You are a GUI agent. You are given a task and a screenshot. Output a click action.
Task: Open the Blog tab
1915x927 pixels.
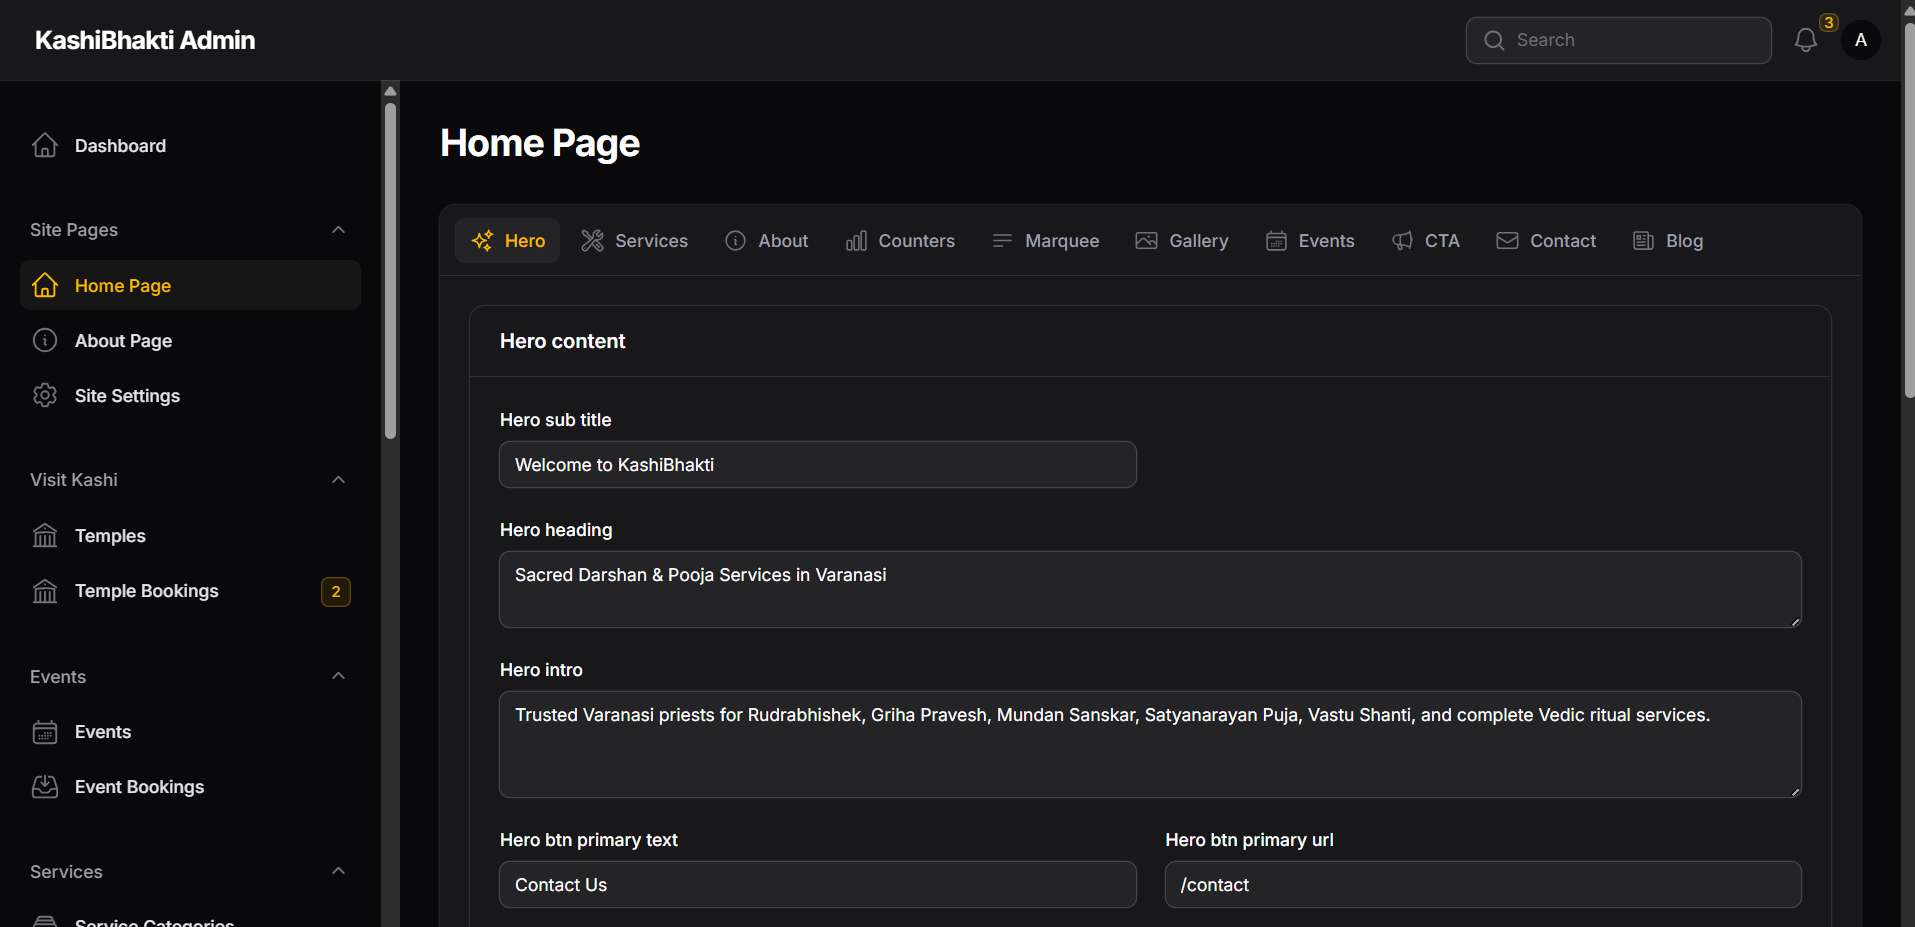click(1668, 241)
